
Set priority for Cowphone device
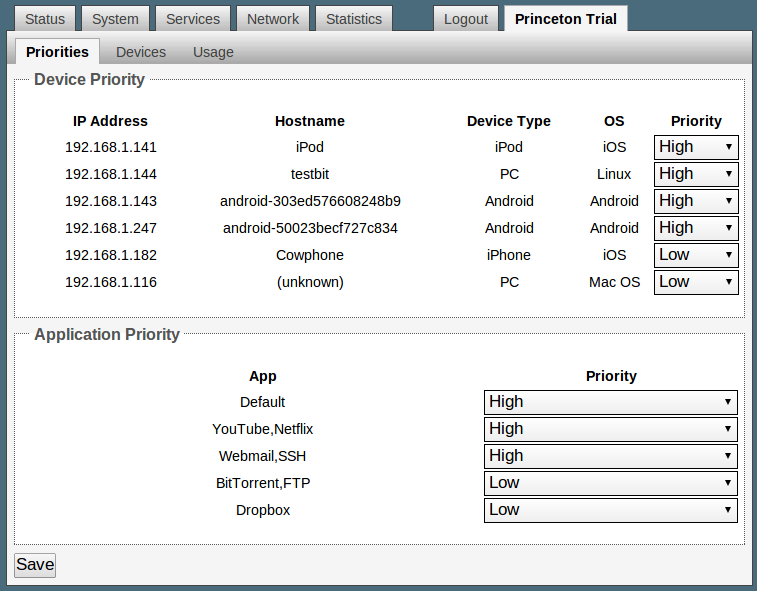coord(696,255)
